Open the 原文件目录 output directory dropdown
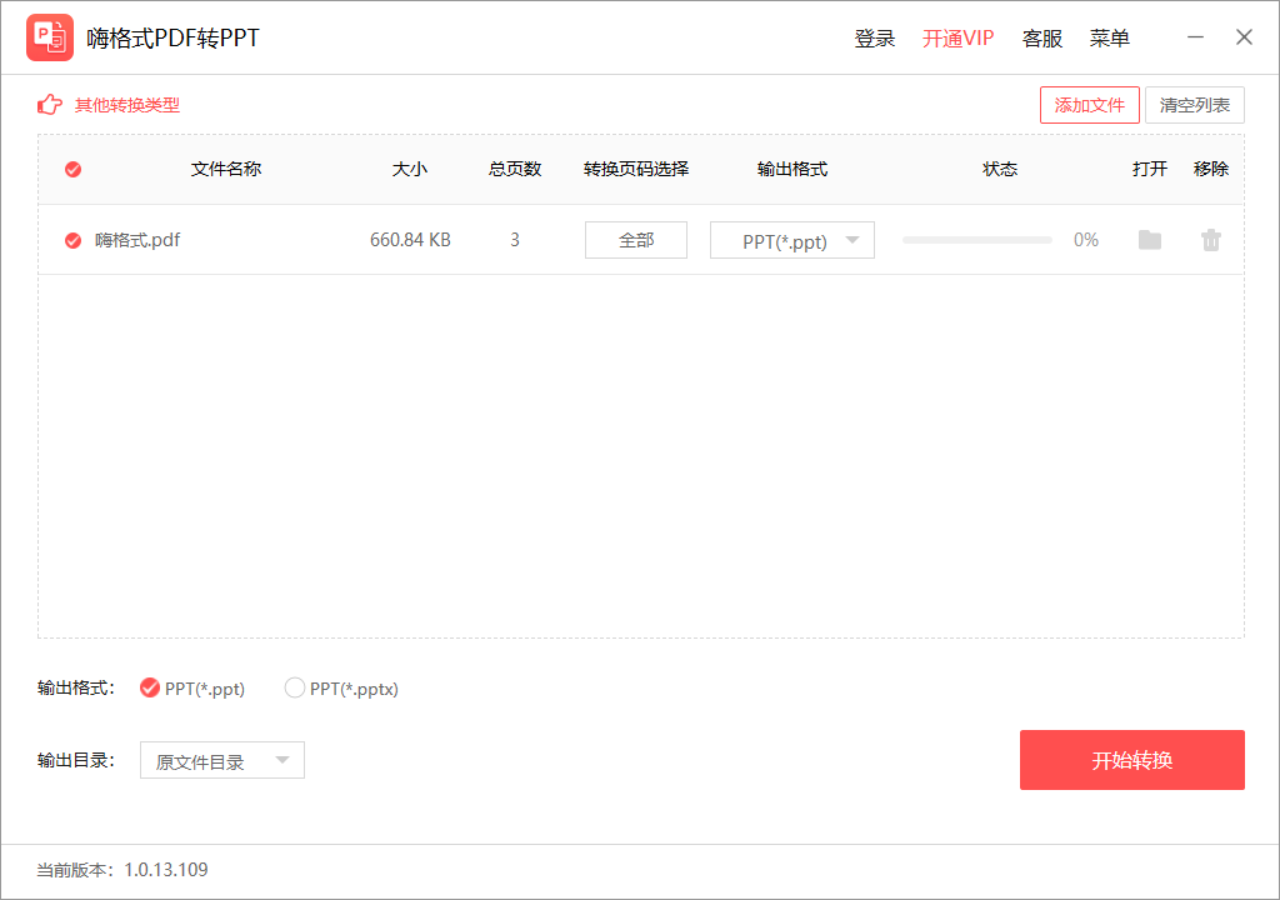 point(222,761)
